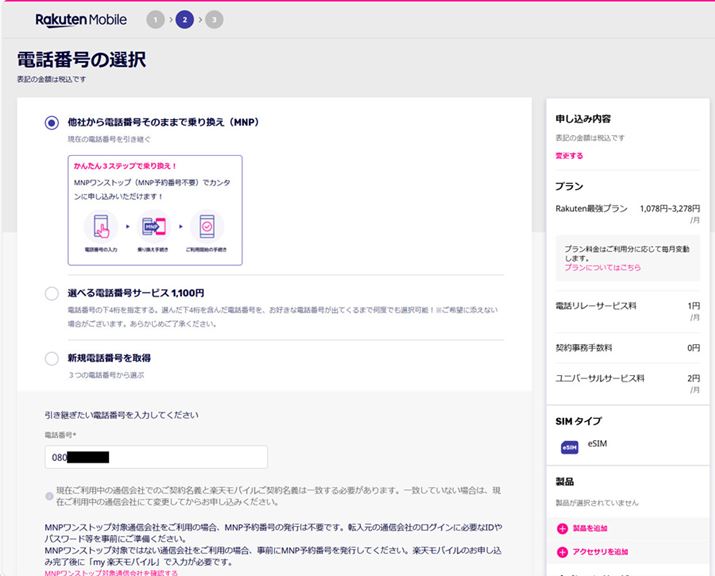Select 他社から電話番号そのままで乗り換え (MNP) radio option
The width and height of the screenshot is (715, 576).
[x=52, y=123]
